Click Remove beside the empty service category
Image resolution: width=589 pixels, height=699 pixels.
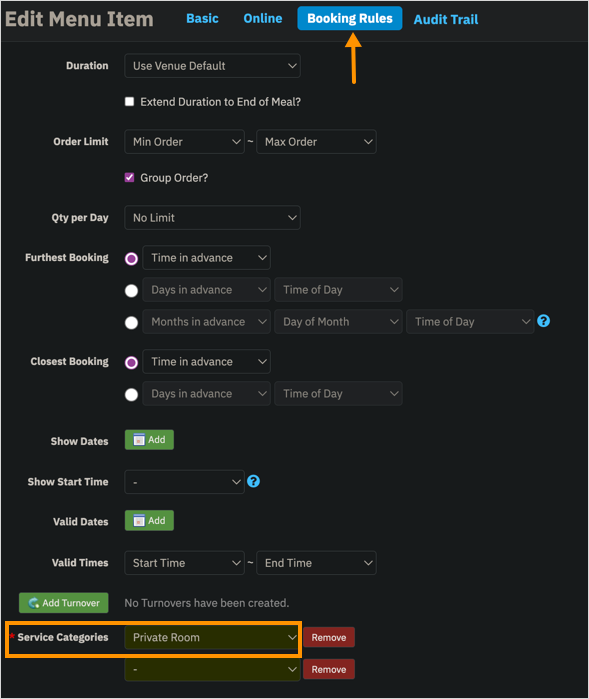point(329,670)
